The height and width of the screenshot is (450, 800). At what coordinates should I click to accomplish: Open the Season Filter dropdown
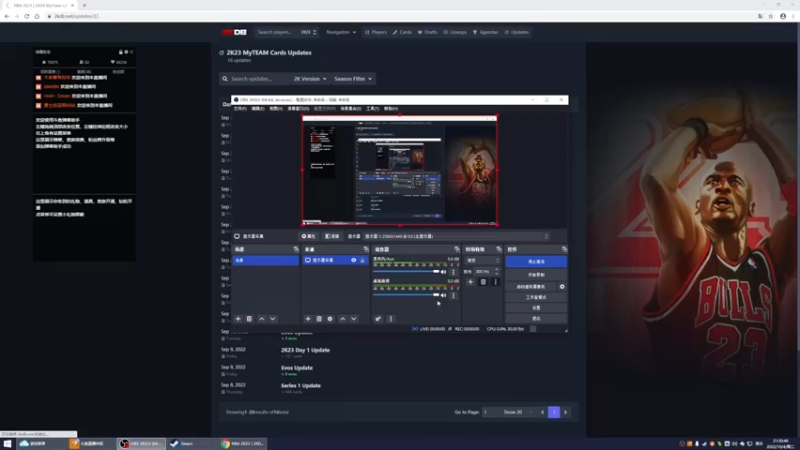point(353,79)
